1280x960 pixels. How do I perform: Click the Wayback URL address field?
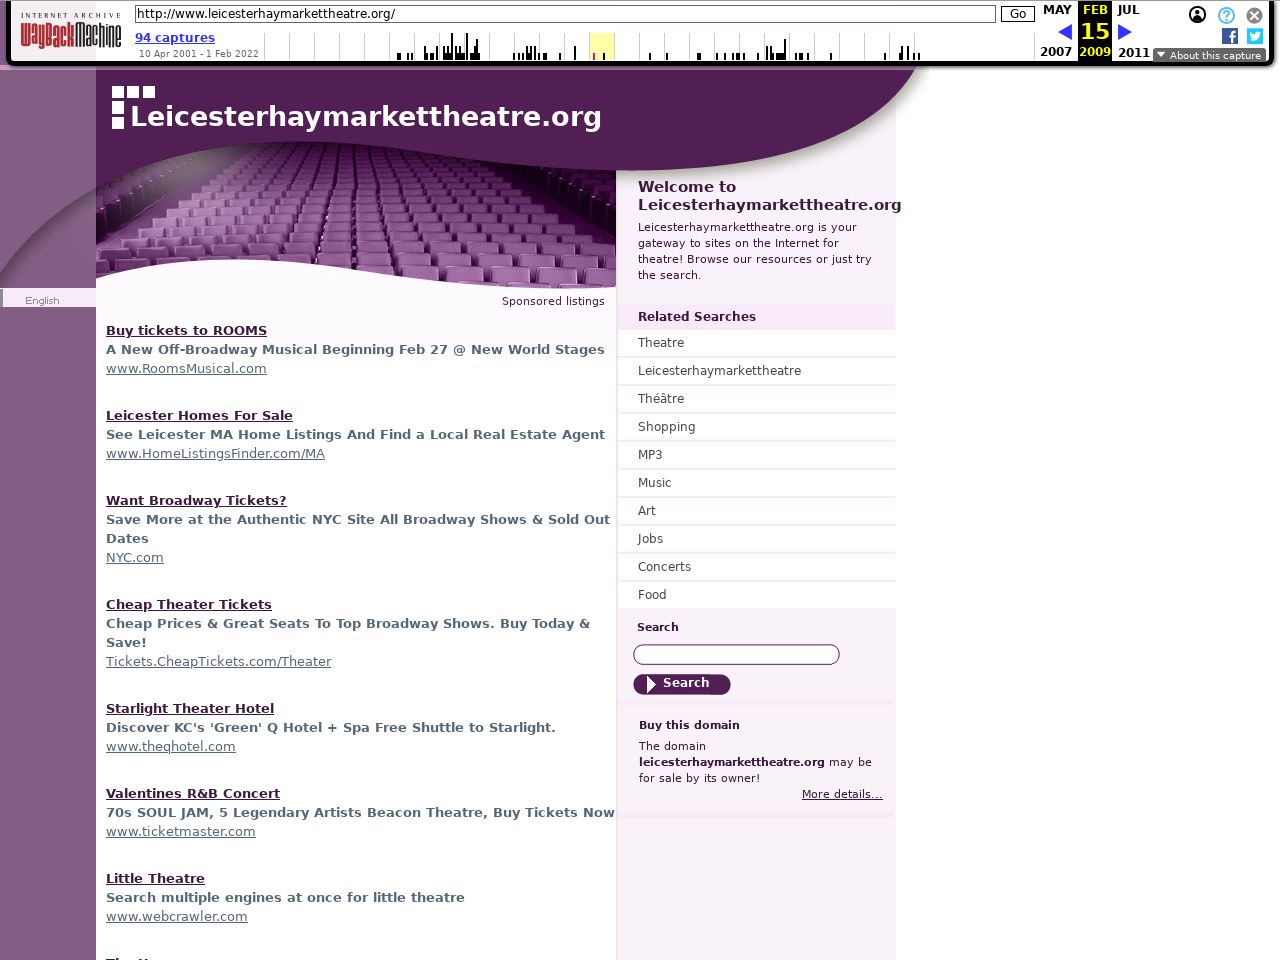pos(565,14)
